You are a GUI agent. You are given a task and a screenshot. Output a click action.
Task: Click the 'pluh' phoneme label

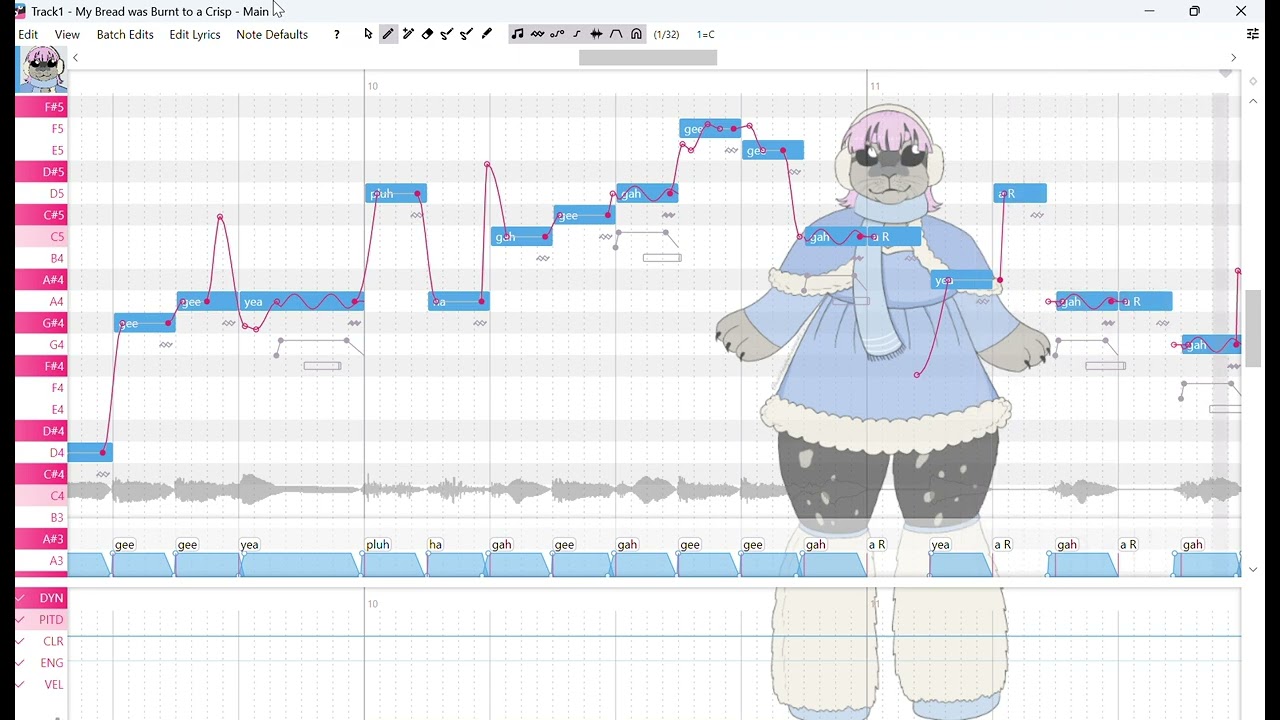pos(378,545)
